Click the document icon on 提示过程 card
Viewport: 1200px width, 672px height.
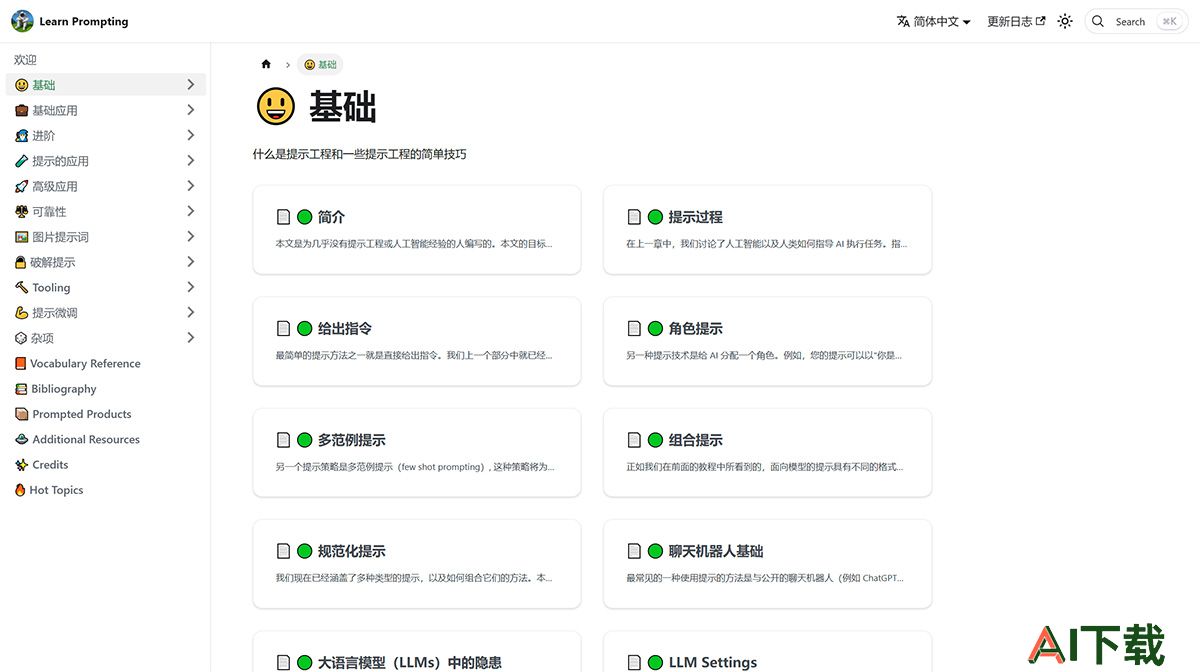tap(634, 217)
